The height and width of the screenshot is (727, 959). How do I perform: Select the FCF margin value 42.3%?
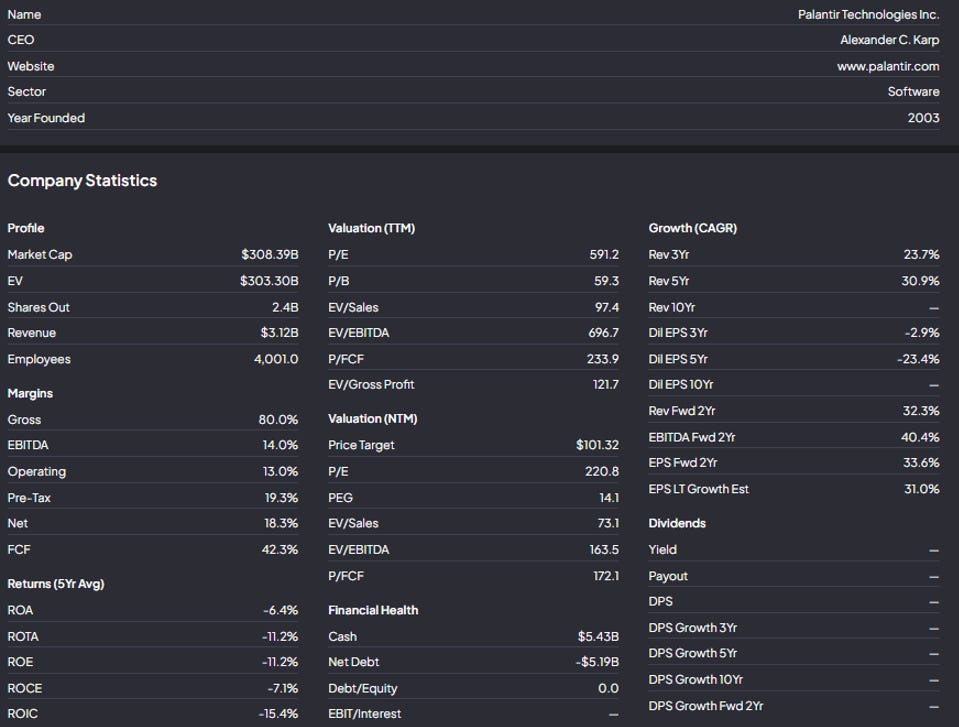(280, 550)
